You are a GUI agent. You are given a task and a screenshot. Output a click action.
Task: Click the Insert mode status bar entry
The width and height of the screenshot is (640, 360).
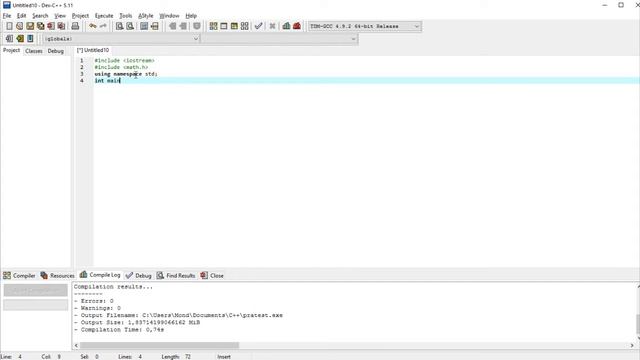[x=224, y=357]
